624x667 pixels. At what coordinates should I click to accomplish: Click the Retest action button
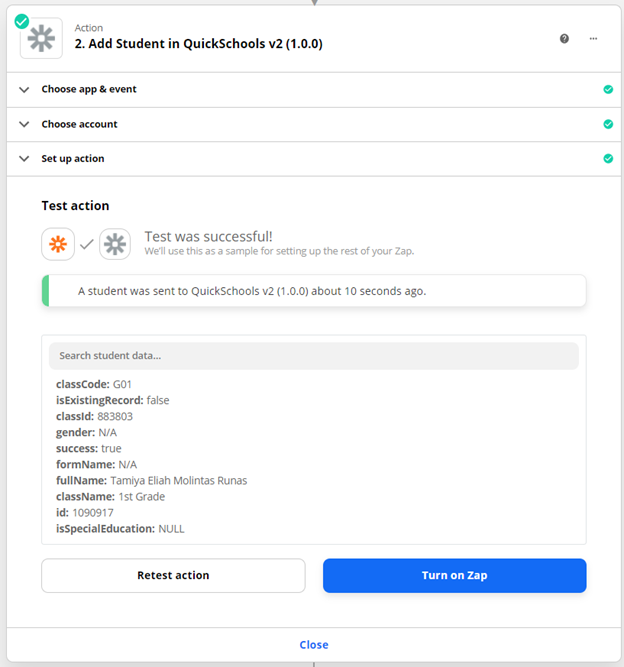pyautogui.click(x=173, y=575)
